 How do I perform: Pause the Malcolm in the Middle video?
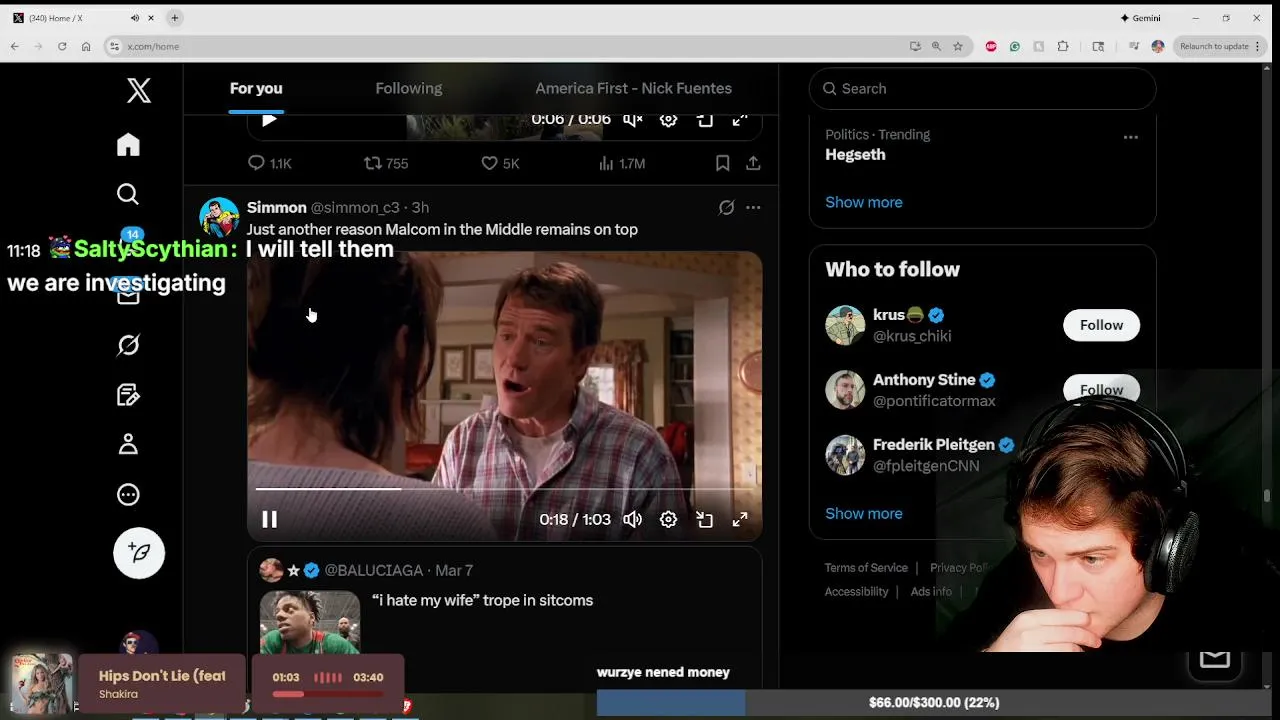269,519
